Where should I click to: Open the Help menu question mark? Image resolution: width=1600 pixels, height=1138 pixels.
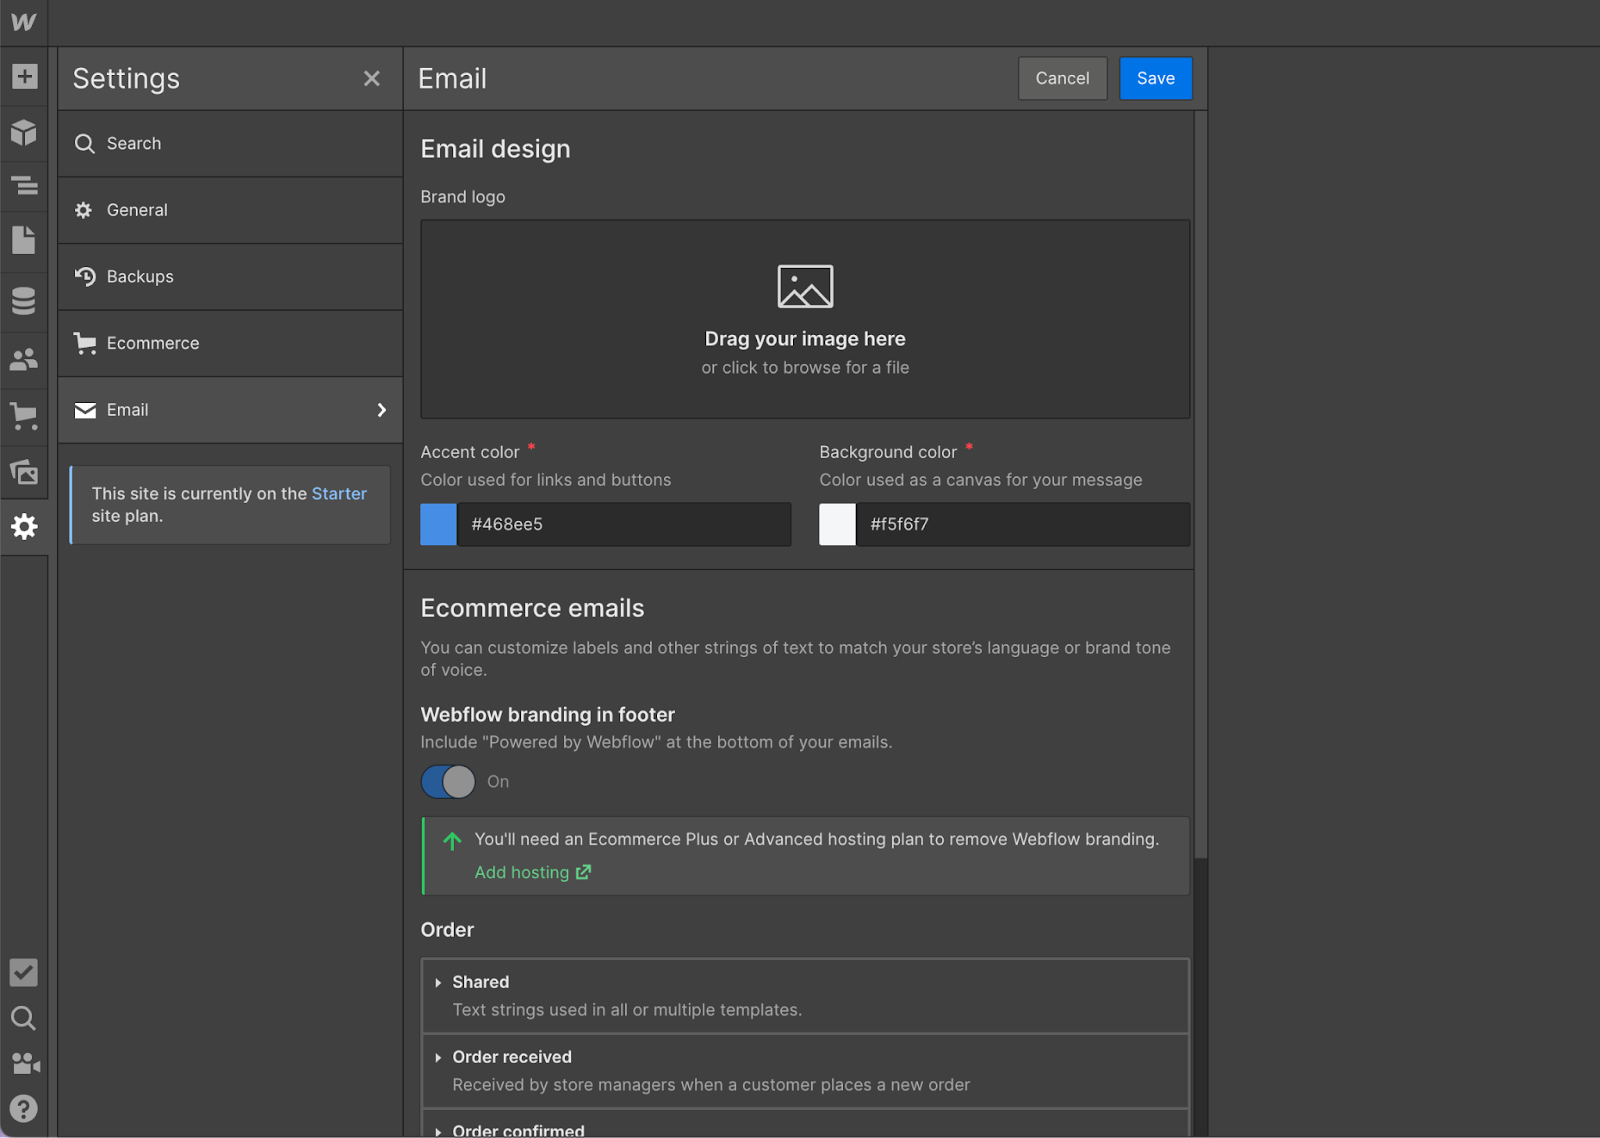(24, 1108)
